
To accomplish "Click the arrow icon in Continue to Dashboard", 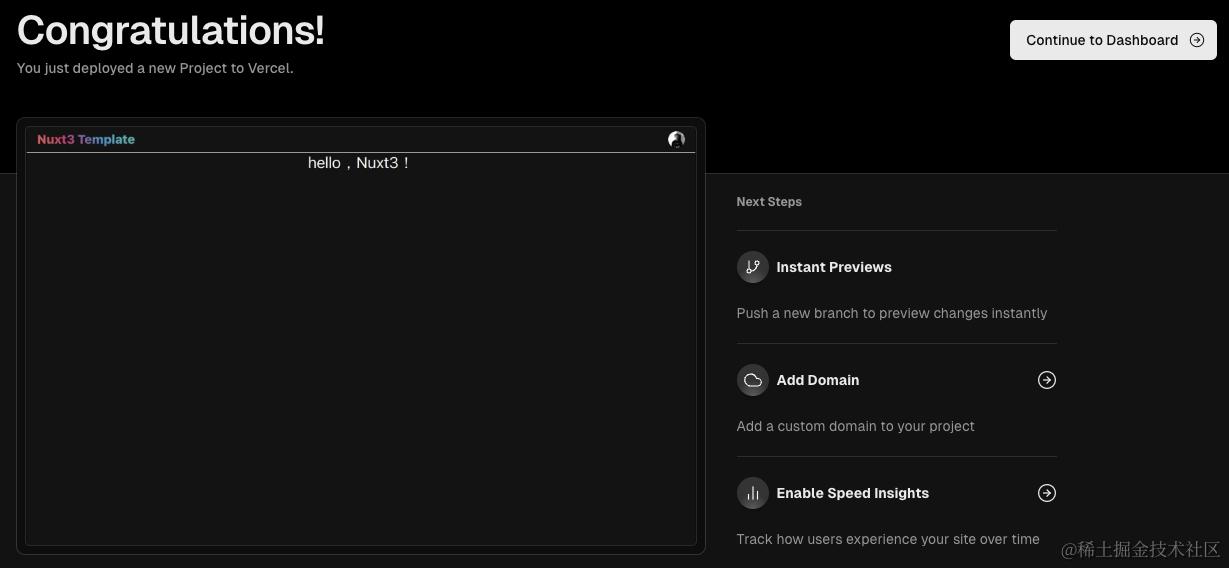I will (1197, 40).
